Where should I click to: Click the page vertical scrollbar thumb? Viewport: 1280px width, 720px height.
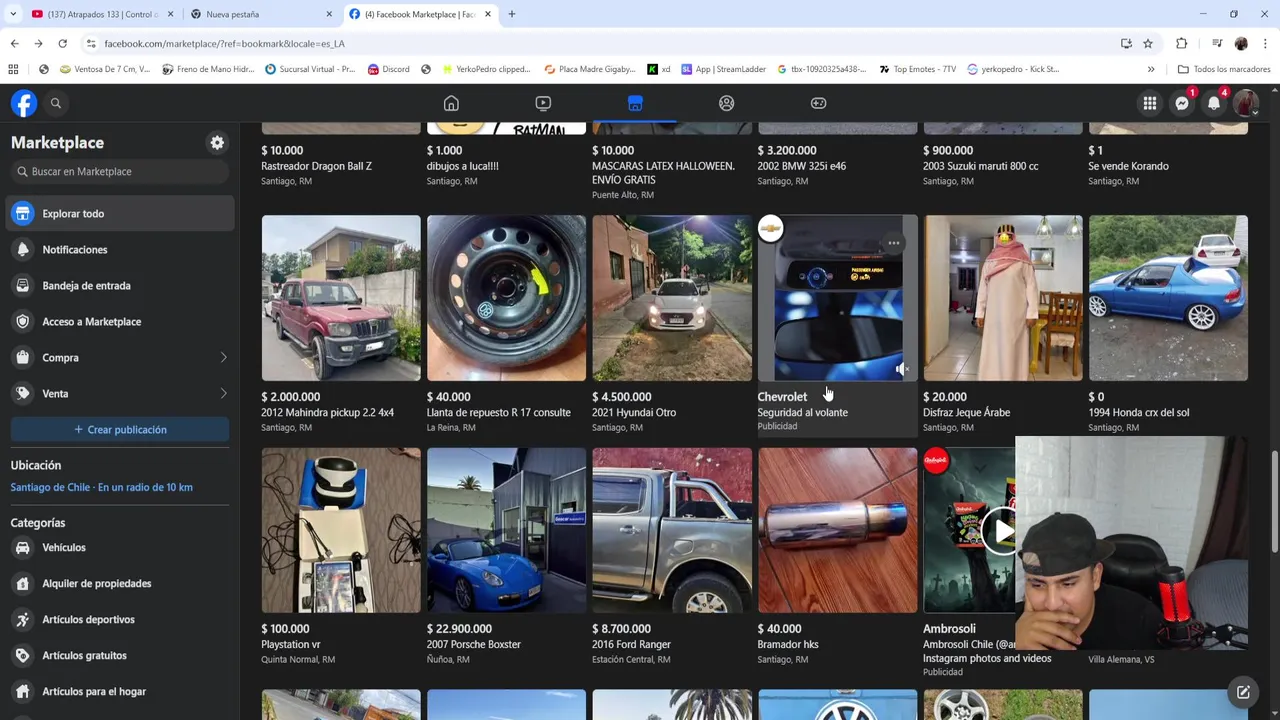pyautogui.click(x=1274, y=500)
